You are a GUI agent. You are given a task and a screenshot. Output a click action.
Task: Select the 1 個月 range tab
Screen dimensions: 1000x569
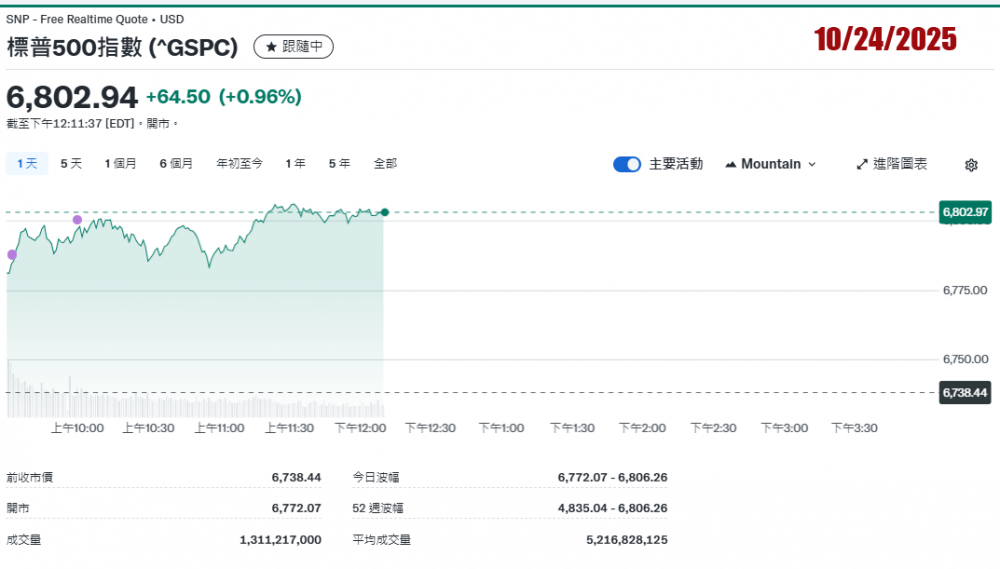(x=120, y=163)
